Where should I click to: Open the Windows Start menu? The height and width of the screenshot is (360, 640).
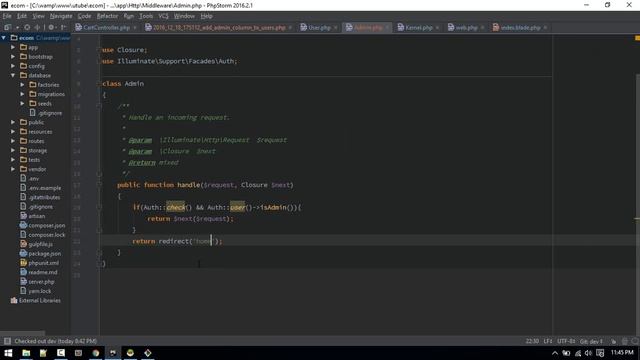(8, 353)
